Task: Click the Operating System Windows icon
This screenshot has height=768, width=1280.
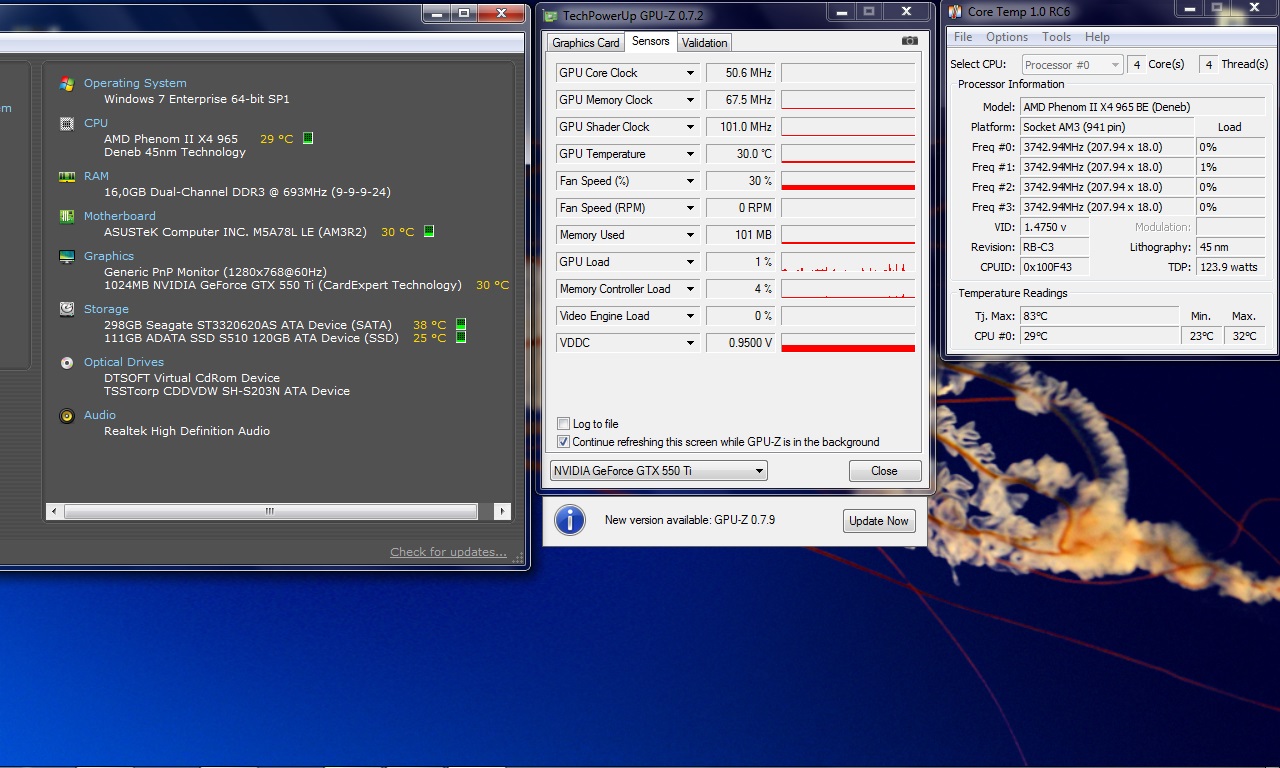Action: coord(67,84)
